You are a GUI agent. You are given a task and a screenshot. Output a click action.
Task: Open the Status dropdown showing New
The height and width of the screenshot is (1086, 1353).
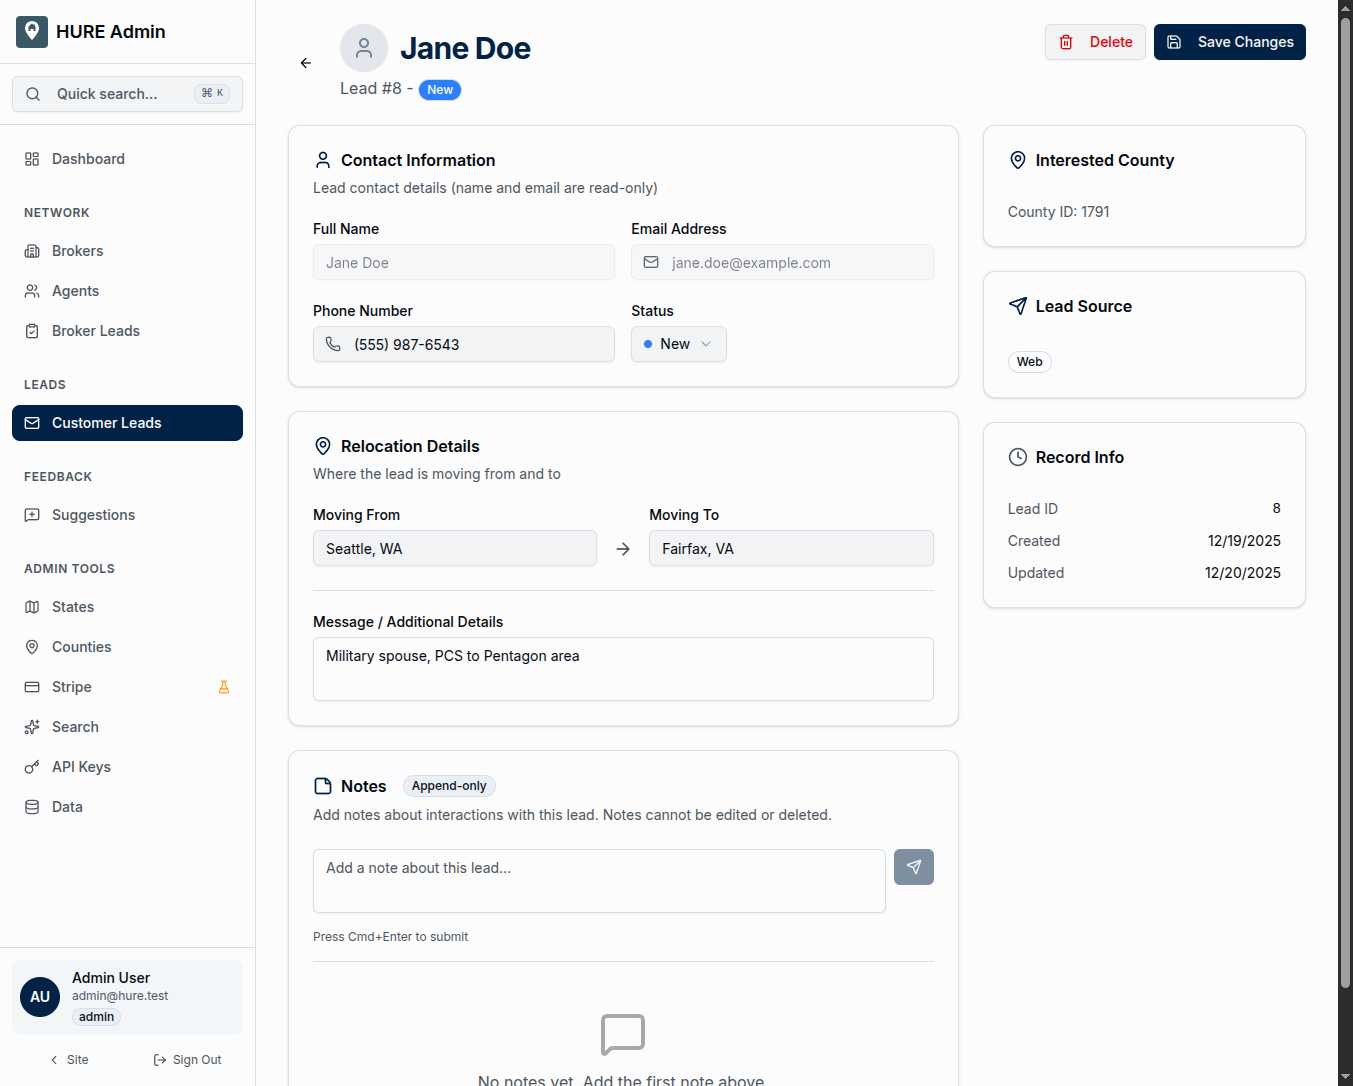678,344
